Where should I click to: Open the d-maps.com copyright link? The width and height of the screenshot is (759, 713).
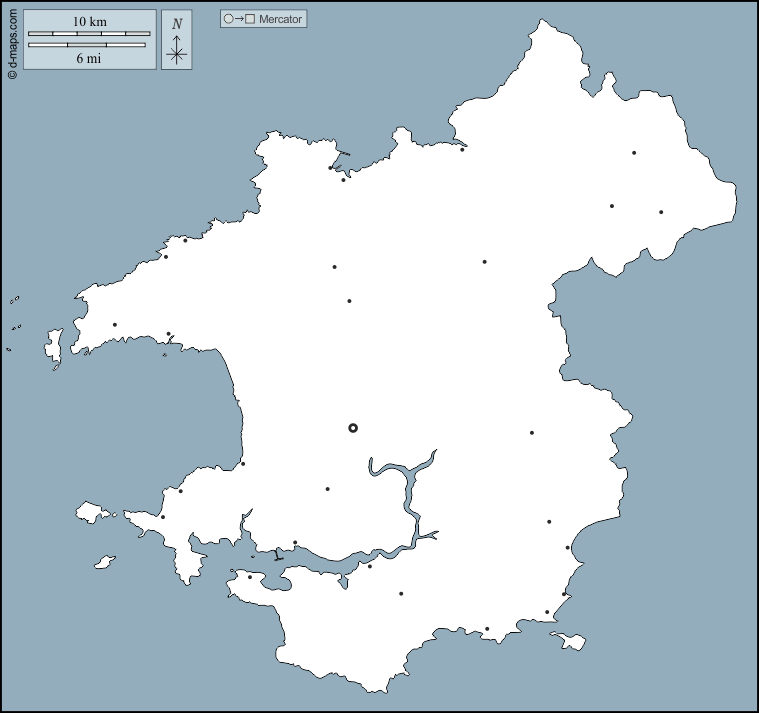pyautogui.click(x=12, y=40)
